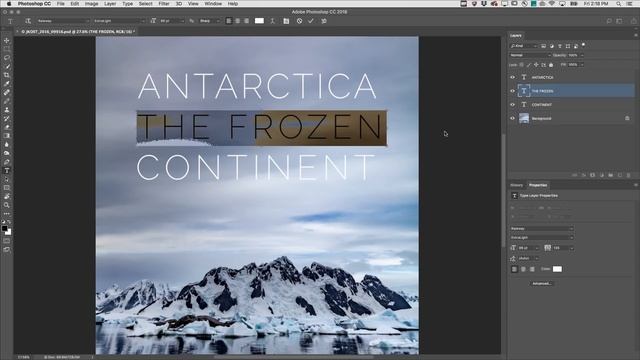This screenshot has height=360, width=640.
Task: Hide THE FROZEN layer
Action: click(x=513, y=91)
